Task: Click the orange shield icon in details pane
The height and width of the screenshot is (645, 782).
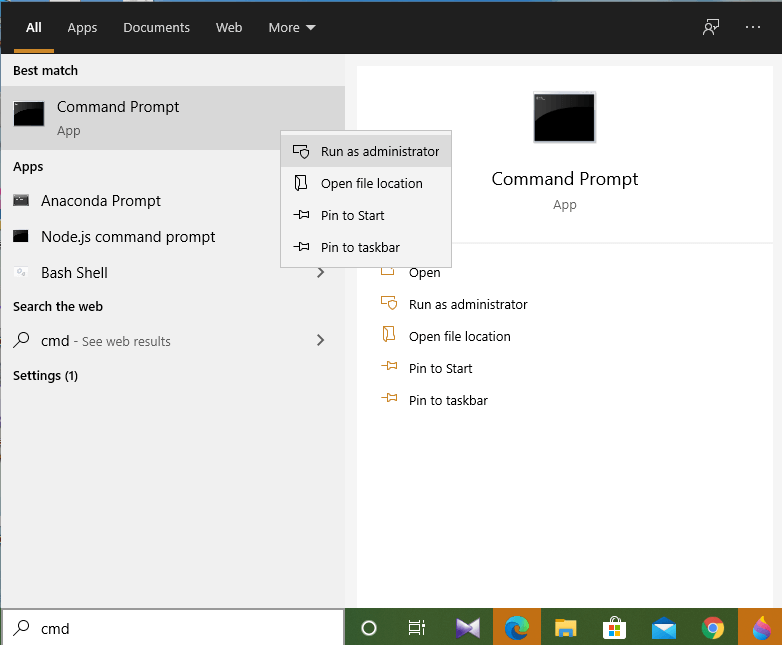Action: [389, 303]
